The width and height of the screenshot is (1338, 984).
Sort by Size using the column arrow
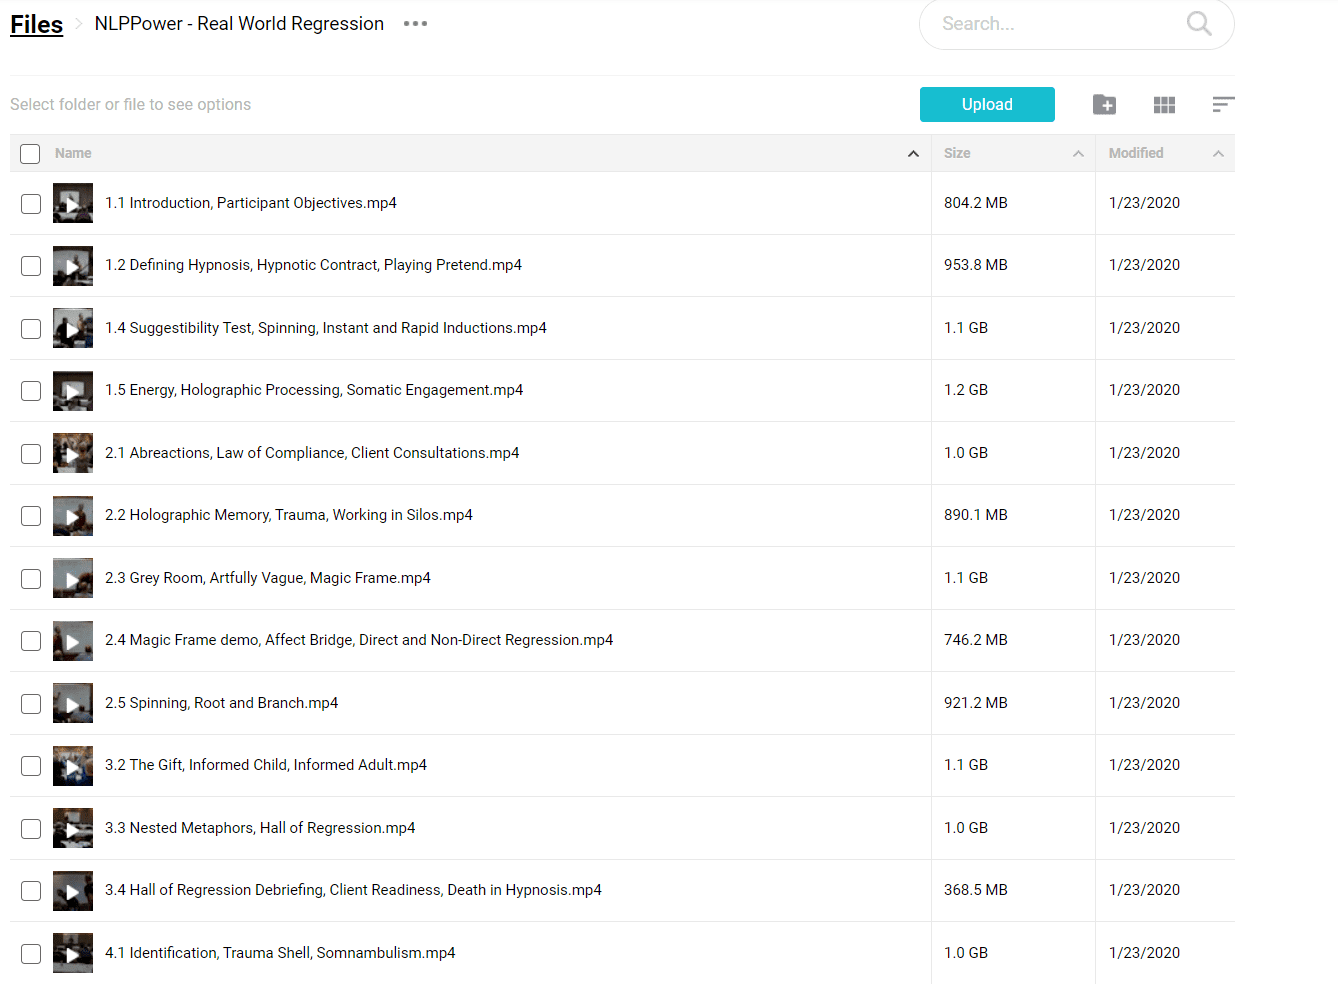pos(1078,154)
